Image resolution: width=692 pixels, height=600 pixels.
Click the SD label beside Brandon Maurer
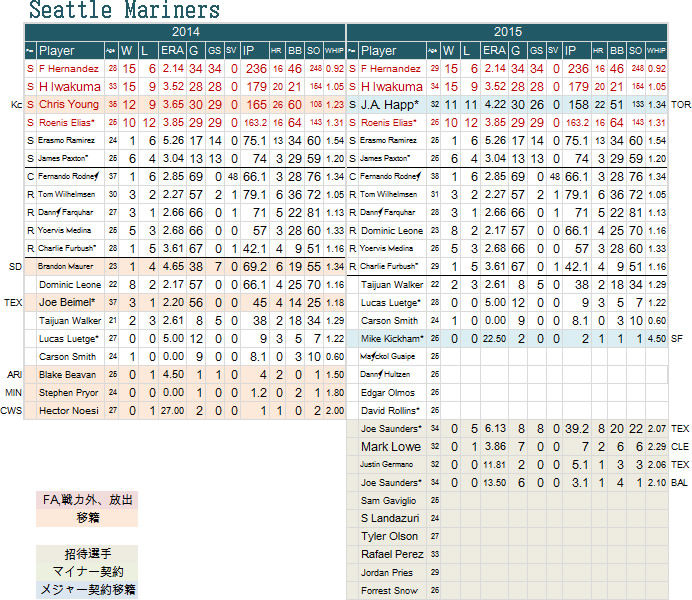[15, 267]
